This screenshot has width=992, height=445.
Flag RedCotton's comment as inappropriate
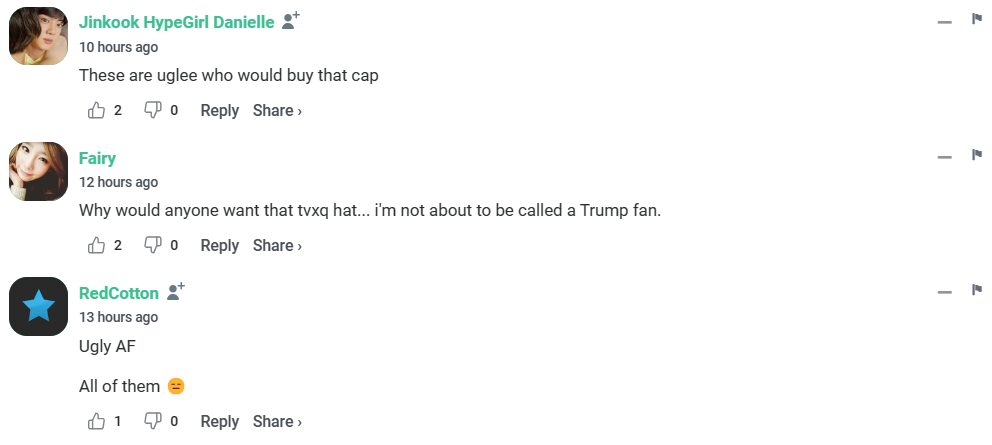(977, 290)
